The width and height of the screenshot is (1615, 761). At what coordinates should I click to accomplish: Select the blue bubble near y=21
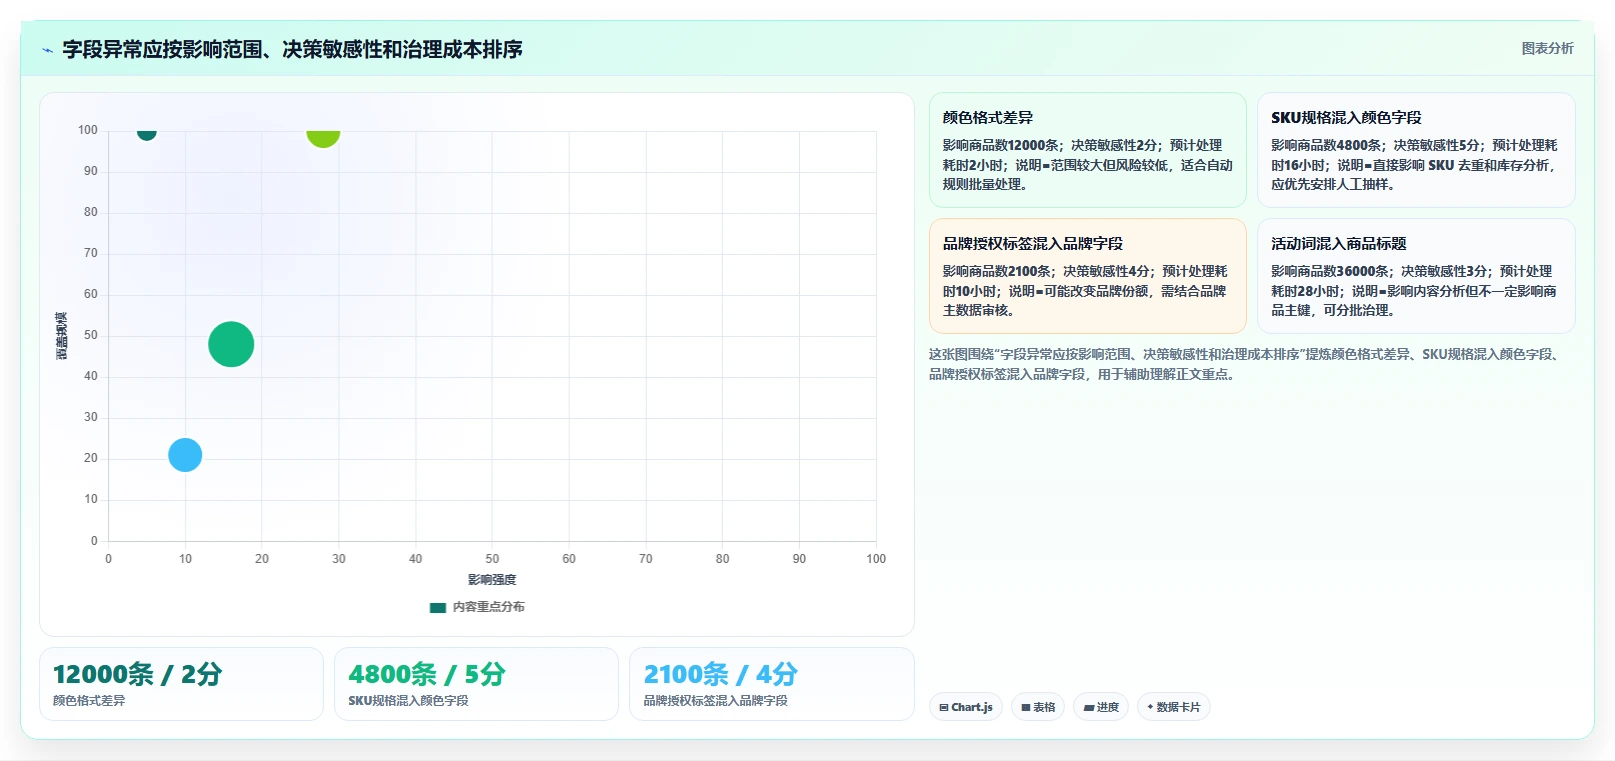tap(185, 455)
